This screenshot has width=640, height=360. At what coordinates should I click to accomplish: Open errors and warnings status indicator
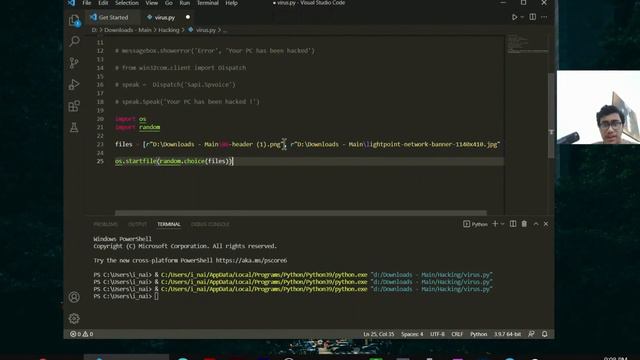click(82, 334)
